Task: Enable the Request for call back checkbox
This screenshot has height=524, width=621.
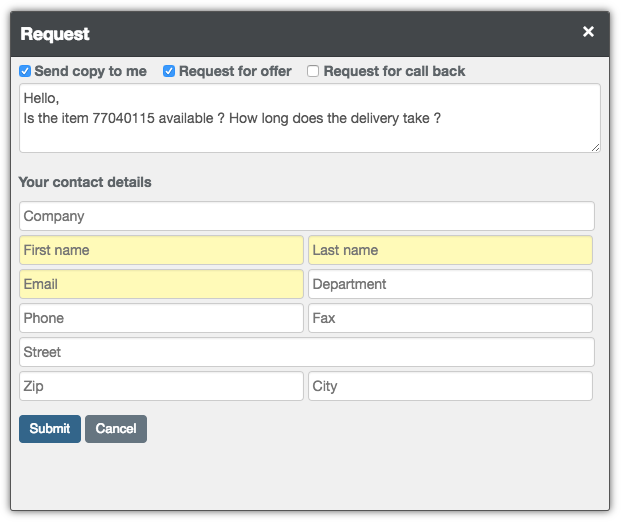Action: pyautogui.click(x=313, y=71)
